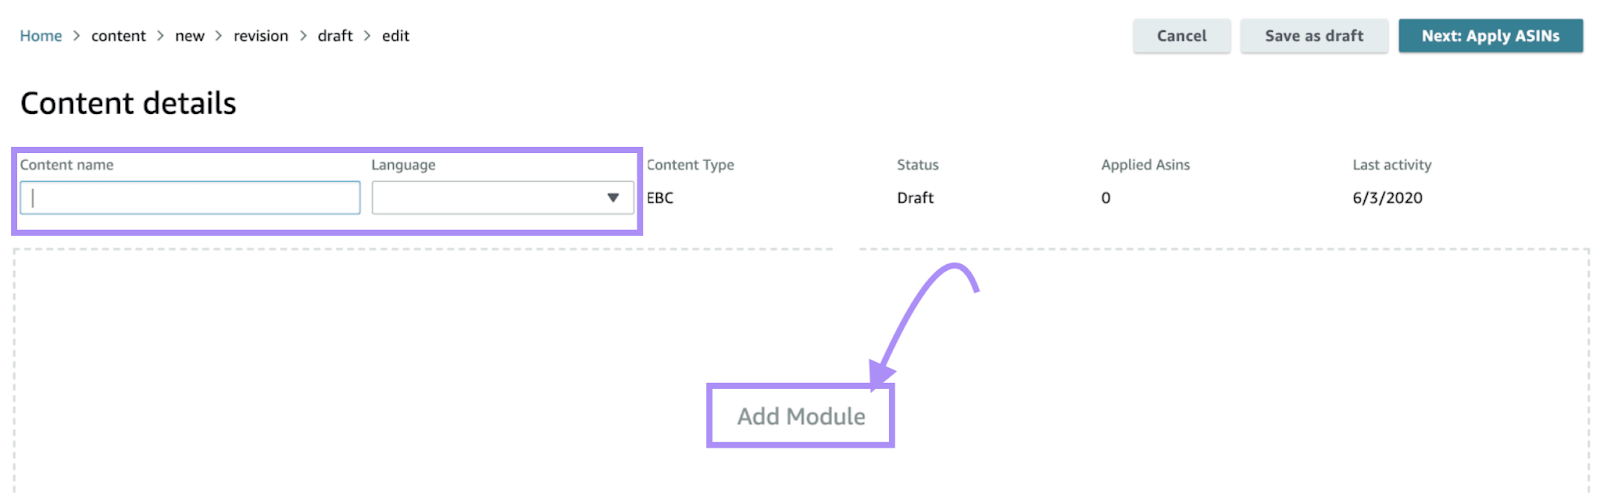The height and width of the screenshot is (496, 1600).
Task: Click the chevron after content breadcrumb
Action: (160, 36)
